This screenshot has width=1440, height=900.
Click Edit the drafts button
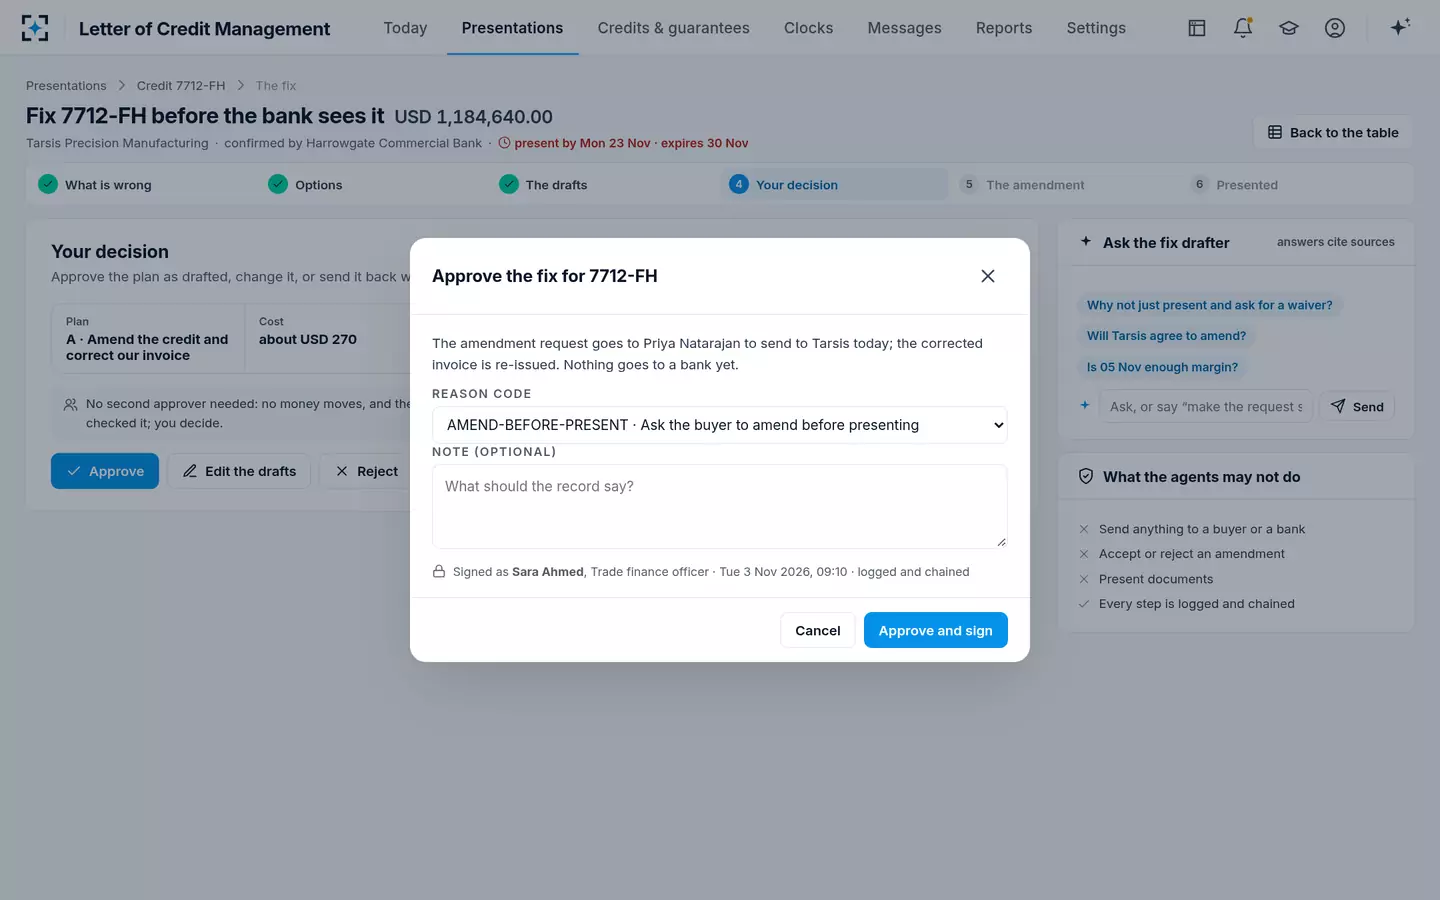tap(239, 471)
